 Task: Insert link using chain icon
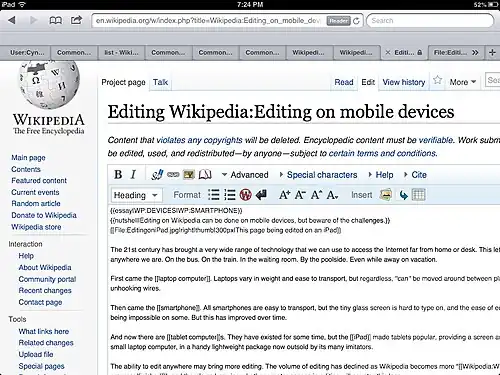pyautogui.click(x=173, y=174)
